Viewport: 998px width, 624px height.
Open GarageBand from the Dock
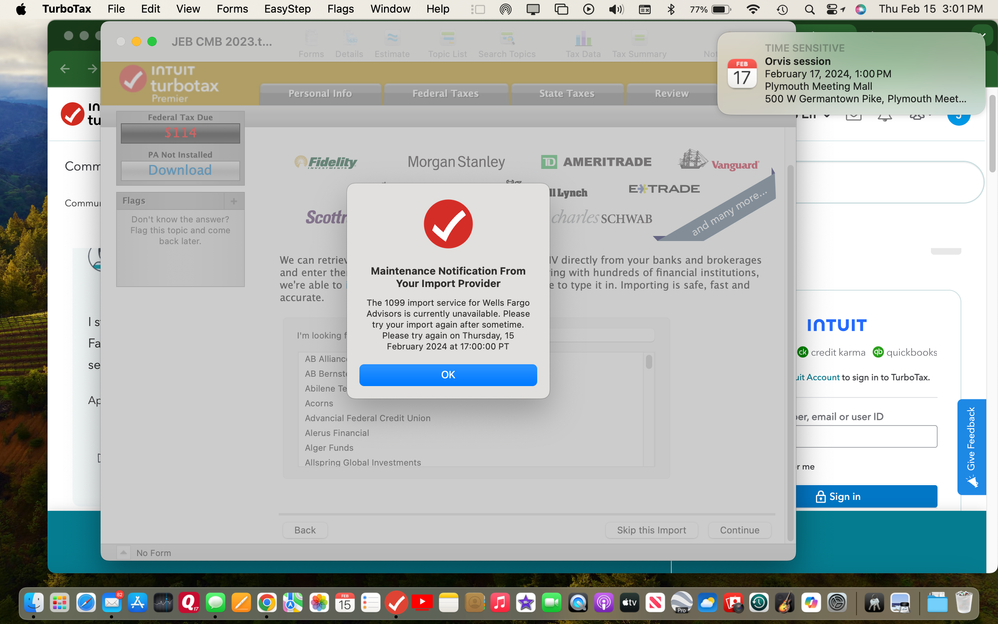point(785,602)
